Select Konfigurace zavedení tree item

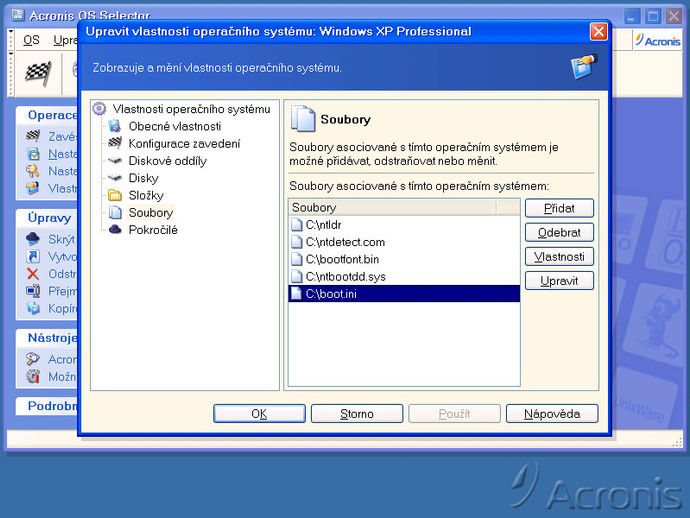click(184, 143)
